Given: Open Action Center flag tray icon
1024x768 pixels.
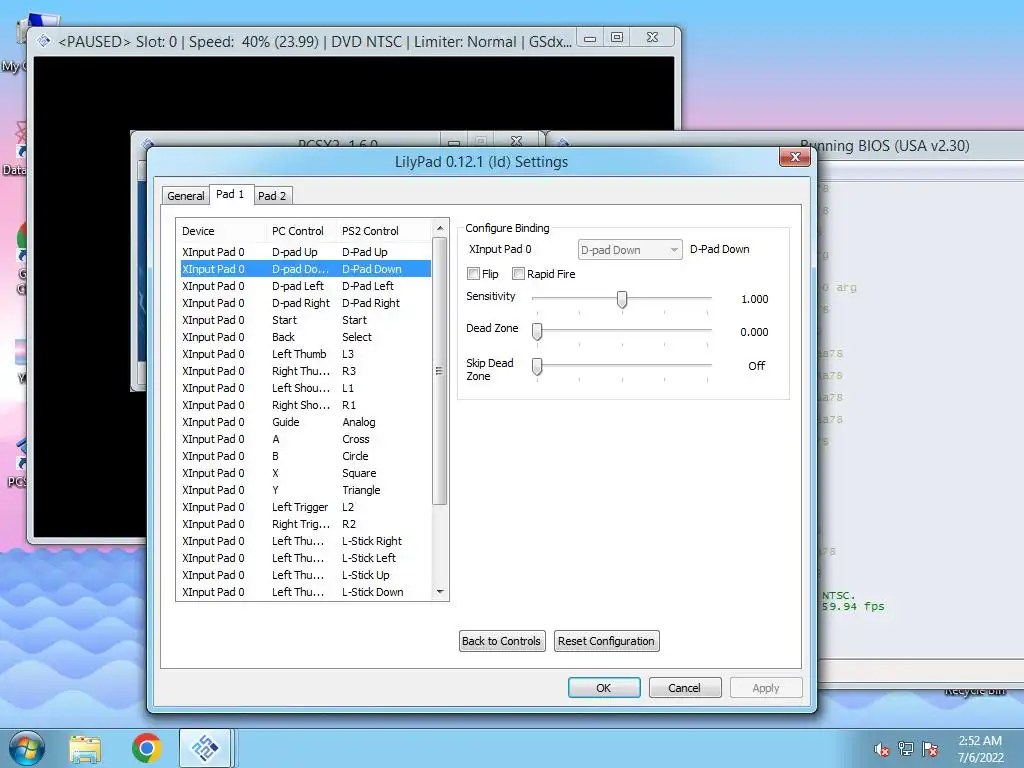Looking at the screenshot, I should coord(930,749).
